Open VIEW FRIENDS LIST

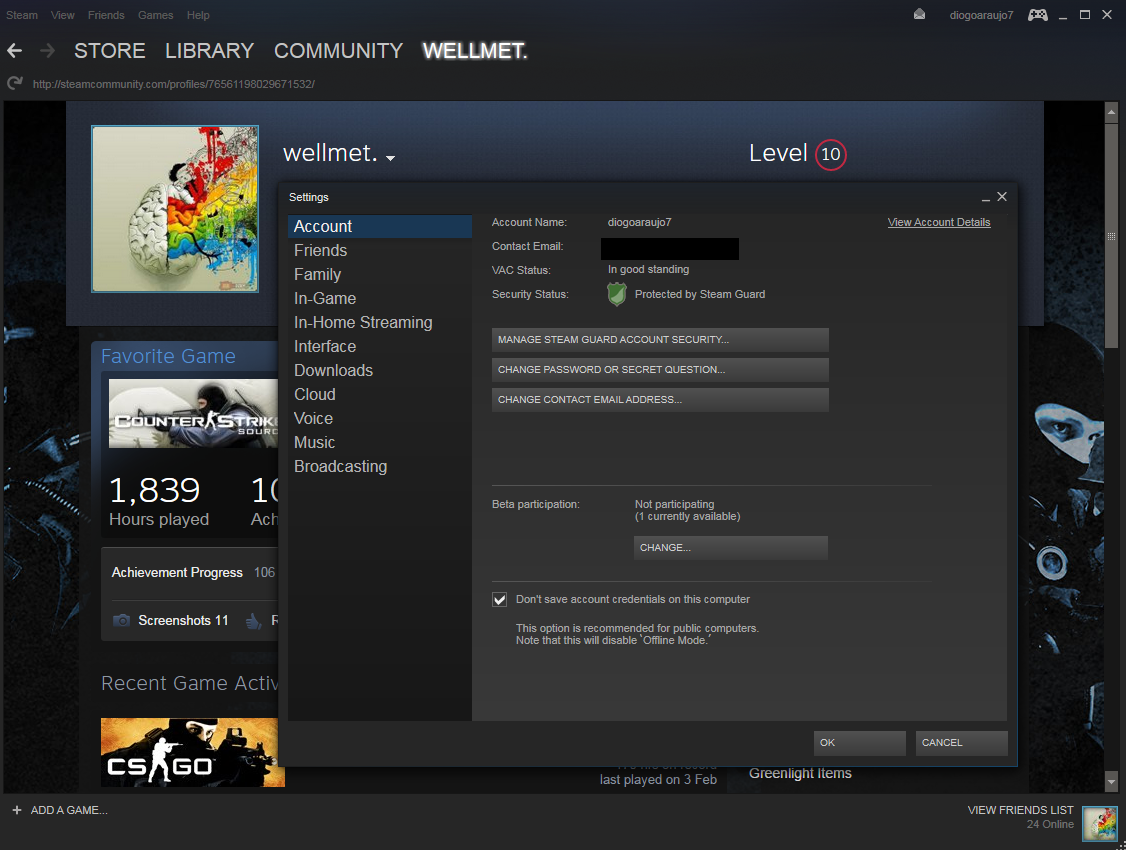click(1020, 810)
